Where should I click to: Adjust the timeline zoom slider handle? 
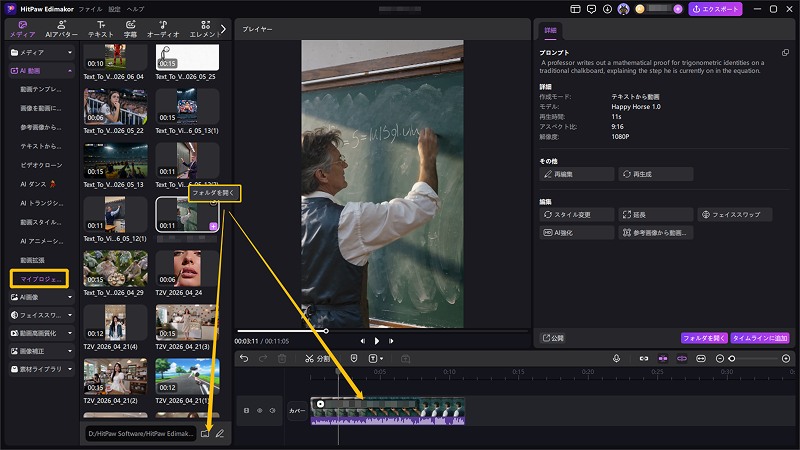pyautogui.click(x=732, y=359)
